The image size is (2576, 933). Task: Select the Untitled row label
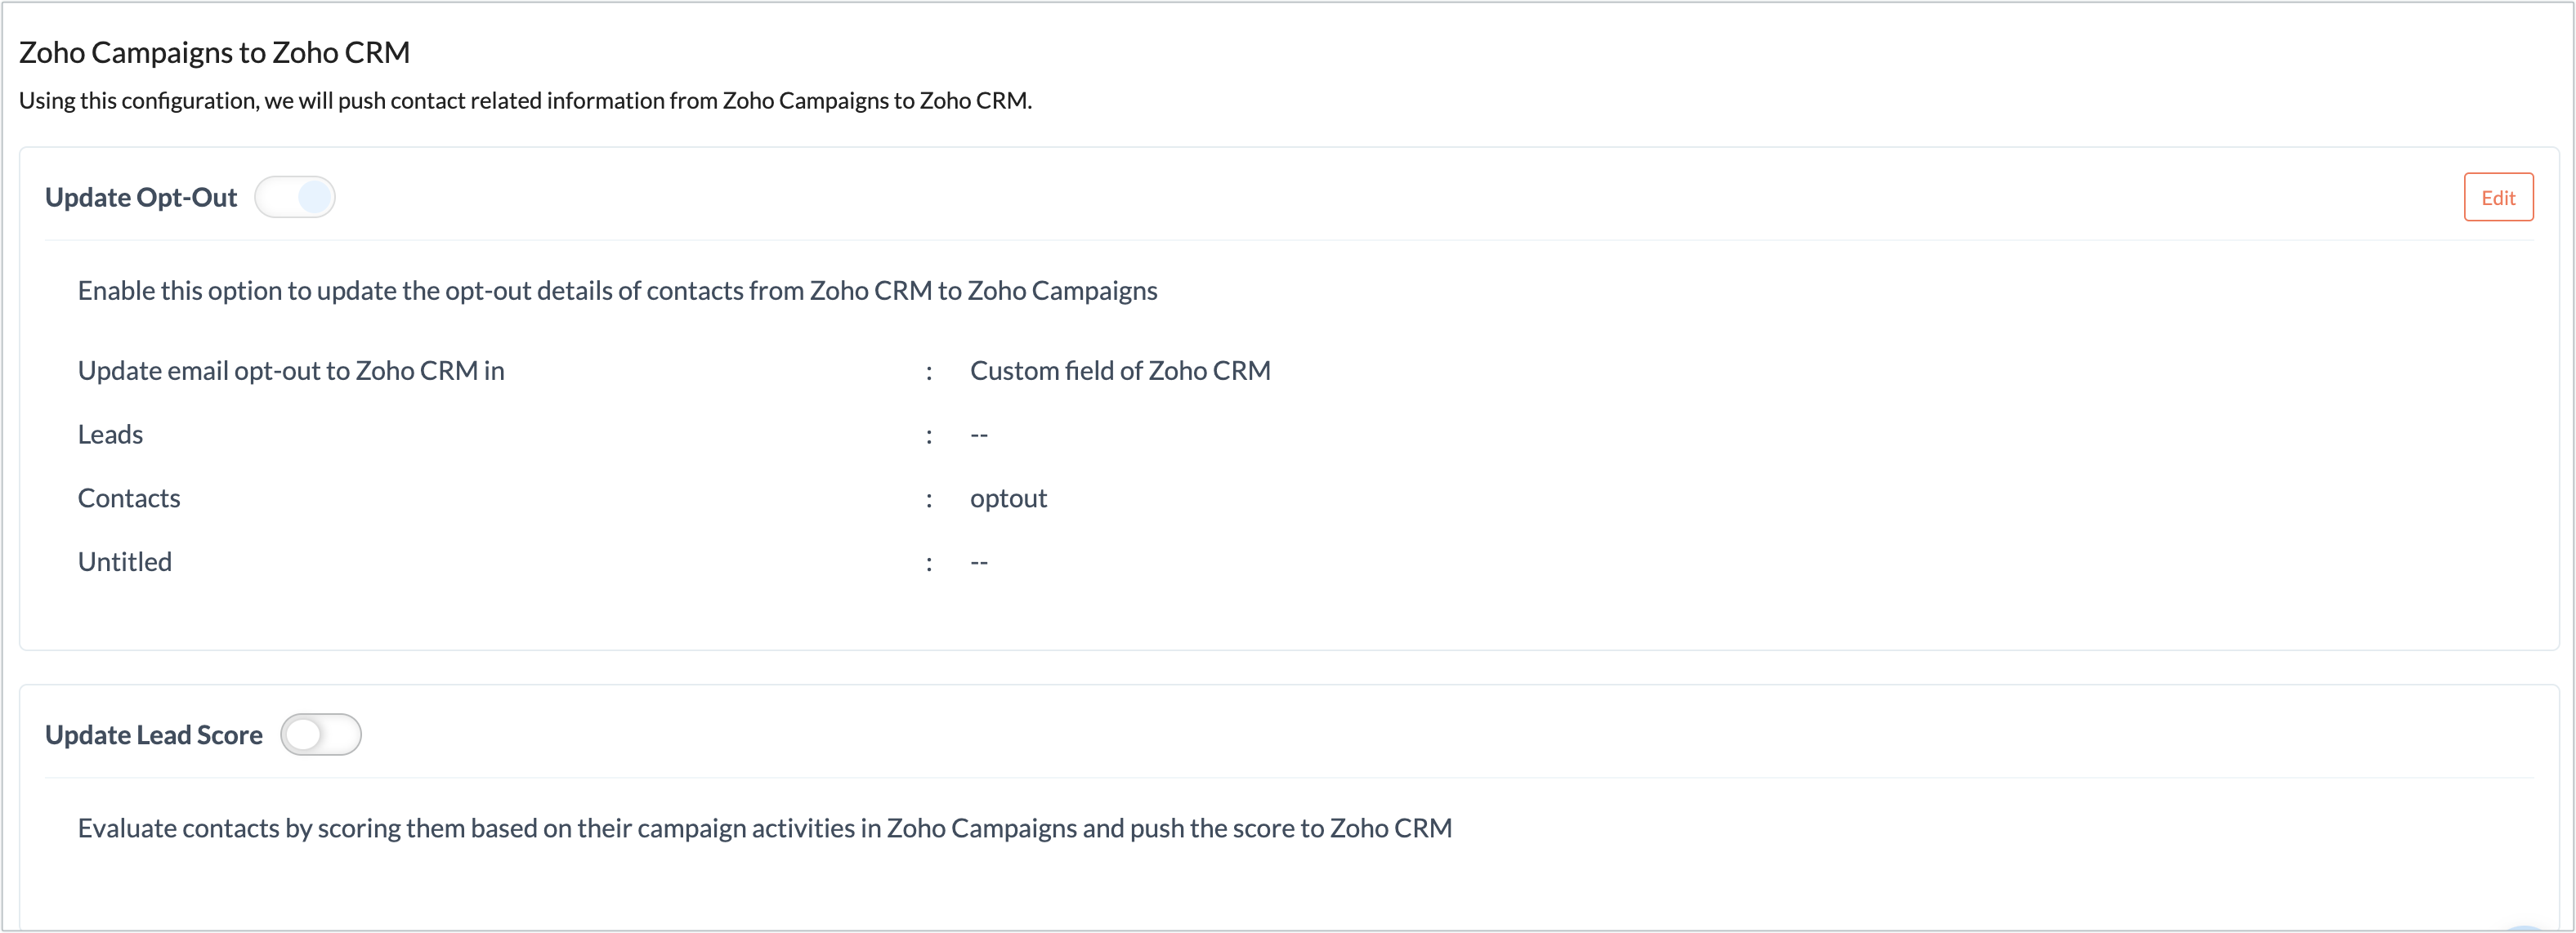point(124,561)
